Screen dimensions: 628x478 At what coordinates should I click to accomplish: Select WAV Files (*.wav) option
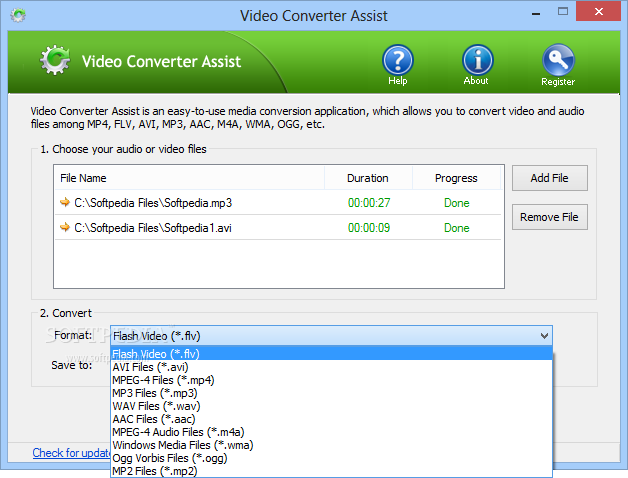331,406
